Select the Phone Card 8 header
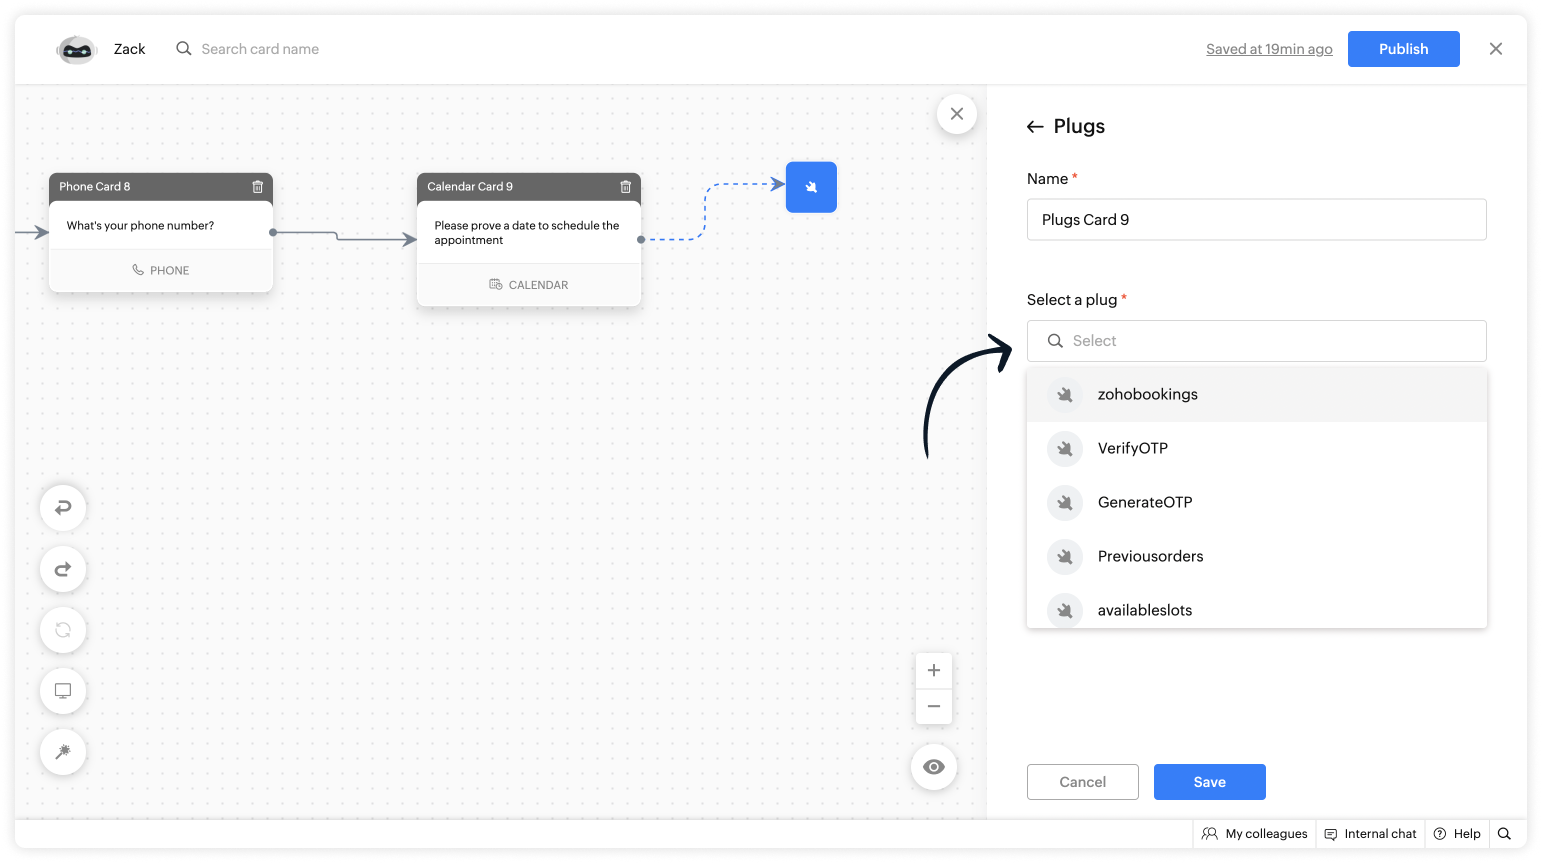 pos(161,187)
